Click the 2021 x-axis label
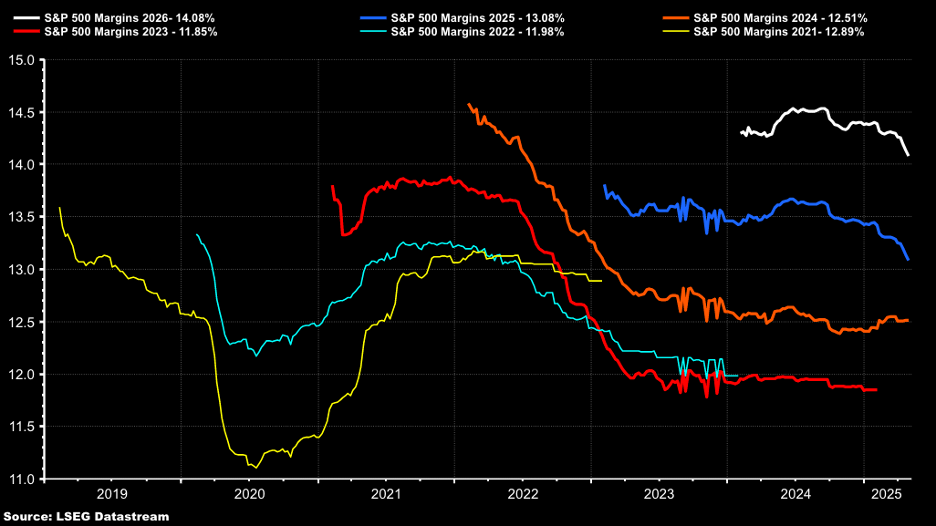 (x=386, y=494)
